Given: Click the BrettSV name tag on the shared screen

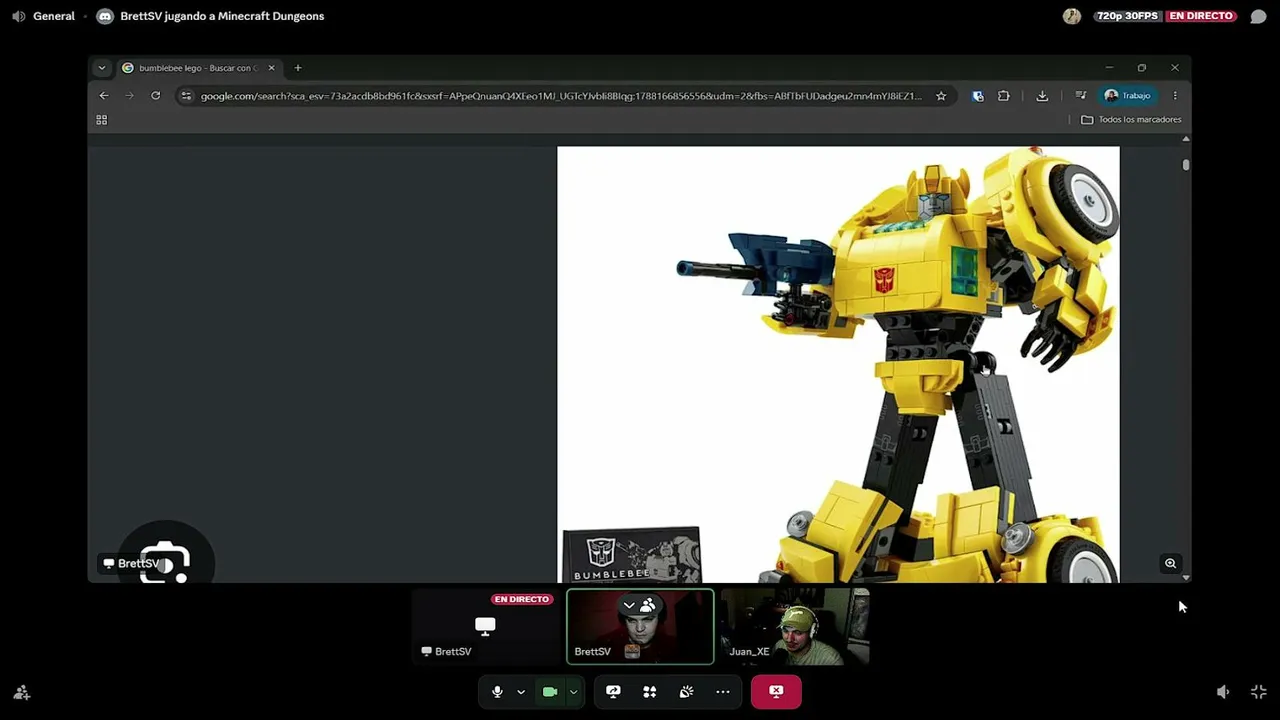Looking at the screenshot, I should click(131, 563).
